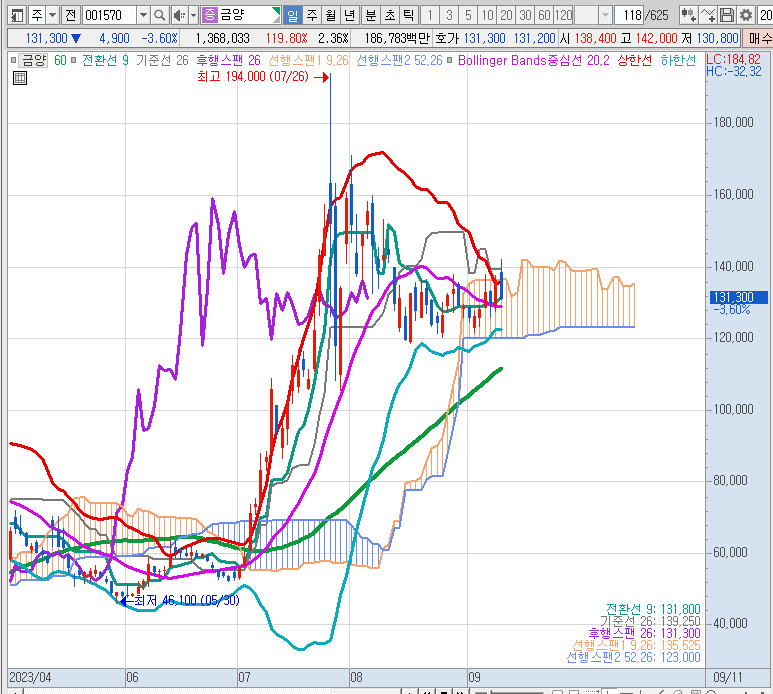This screenshot has width=773, height=694.
Task: Click the 선행스팬1 9,26 legend label
Action: coord(308,61)
